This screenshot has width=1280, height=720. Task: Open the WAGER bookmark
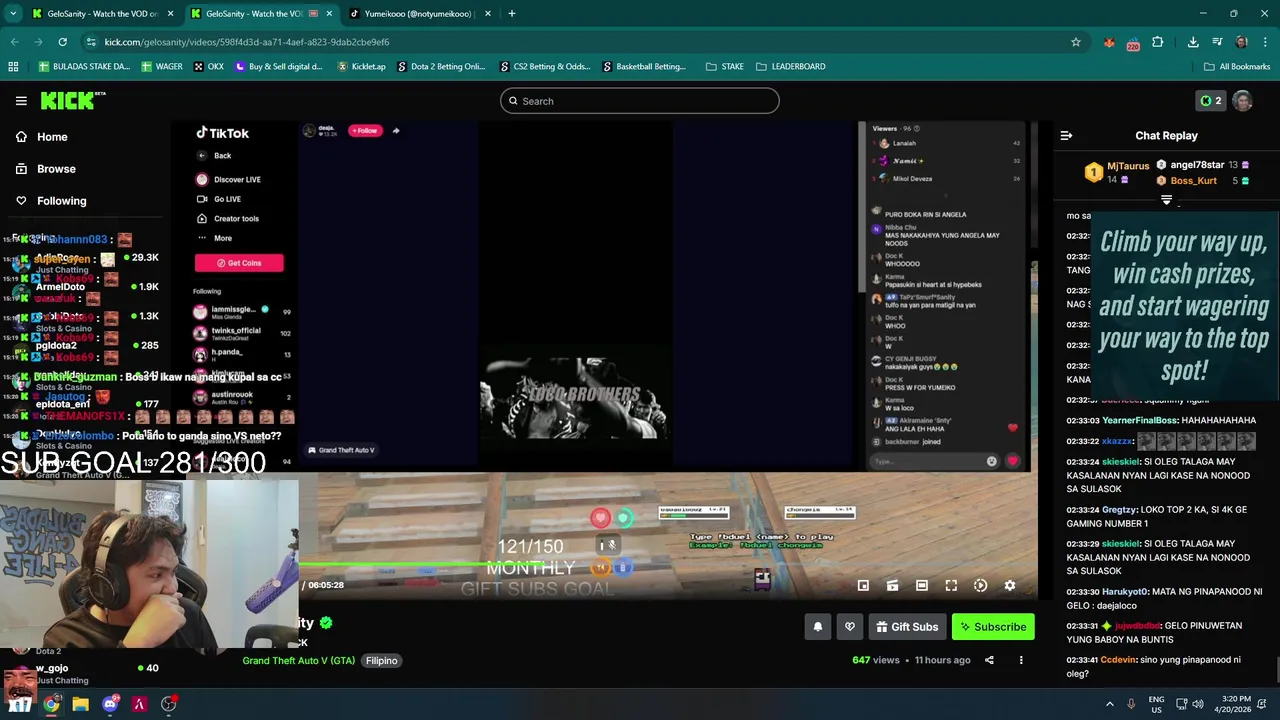162,67
